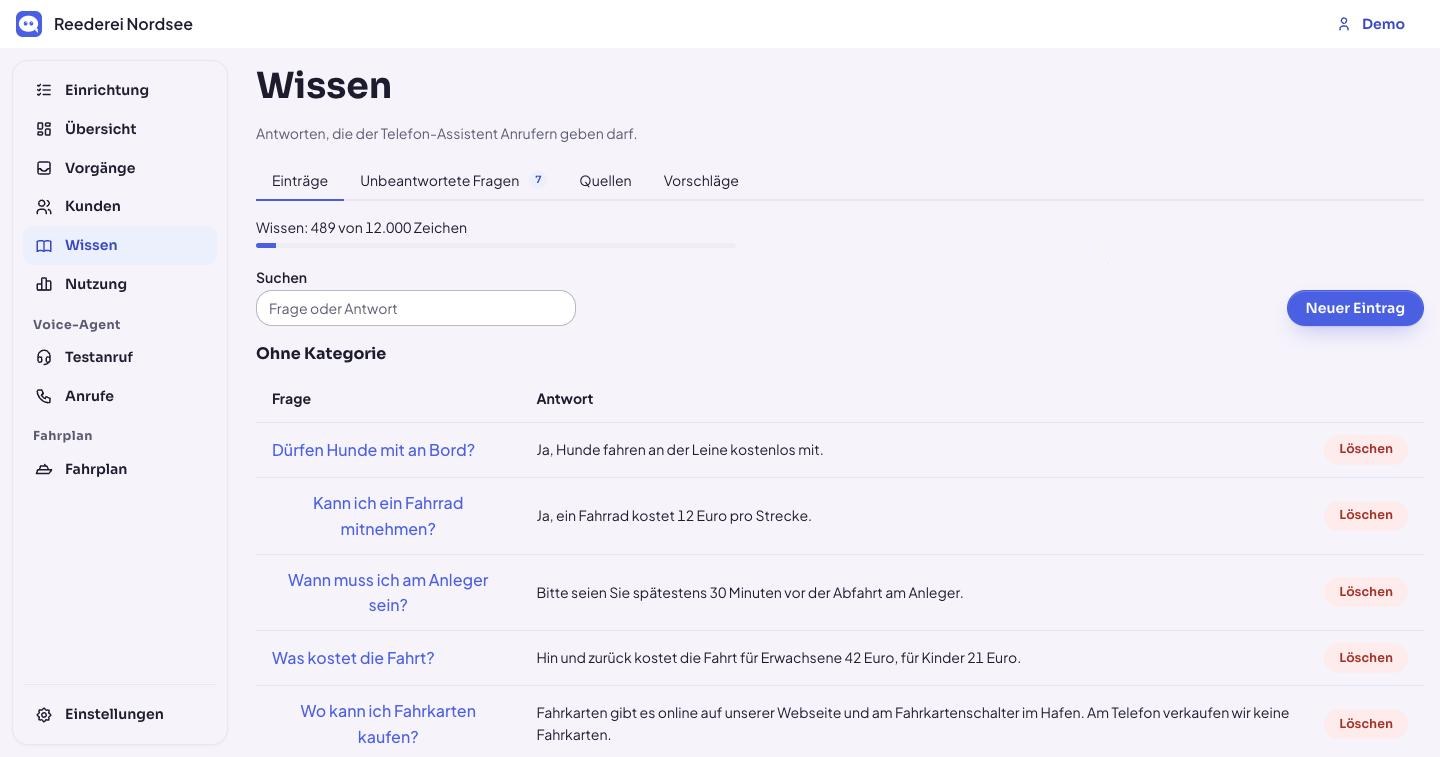Click the user profile icon beside Demo
The image size is (1440, 757).
(1344, 24)
